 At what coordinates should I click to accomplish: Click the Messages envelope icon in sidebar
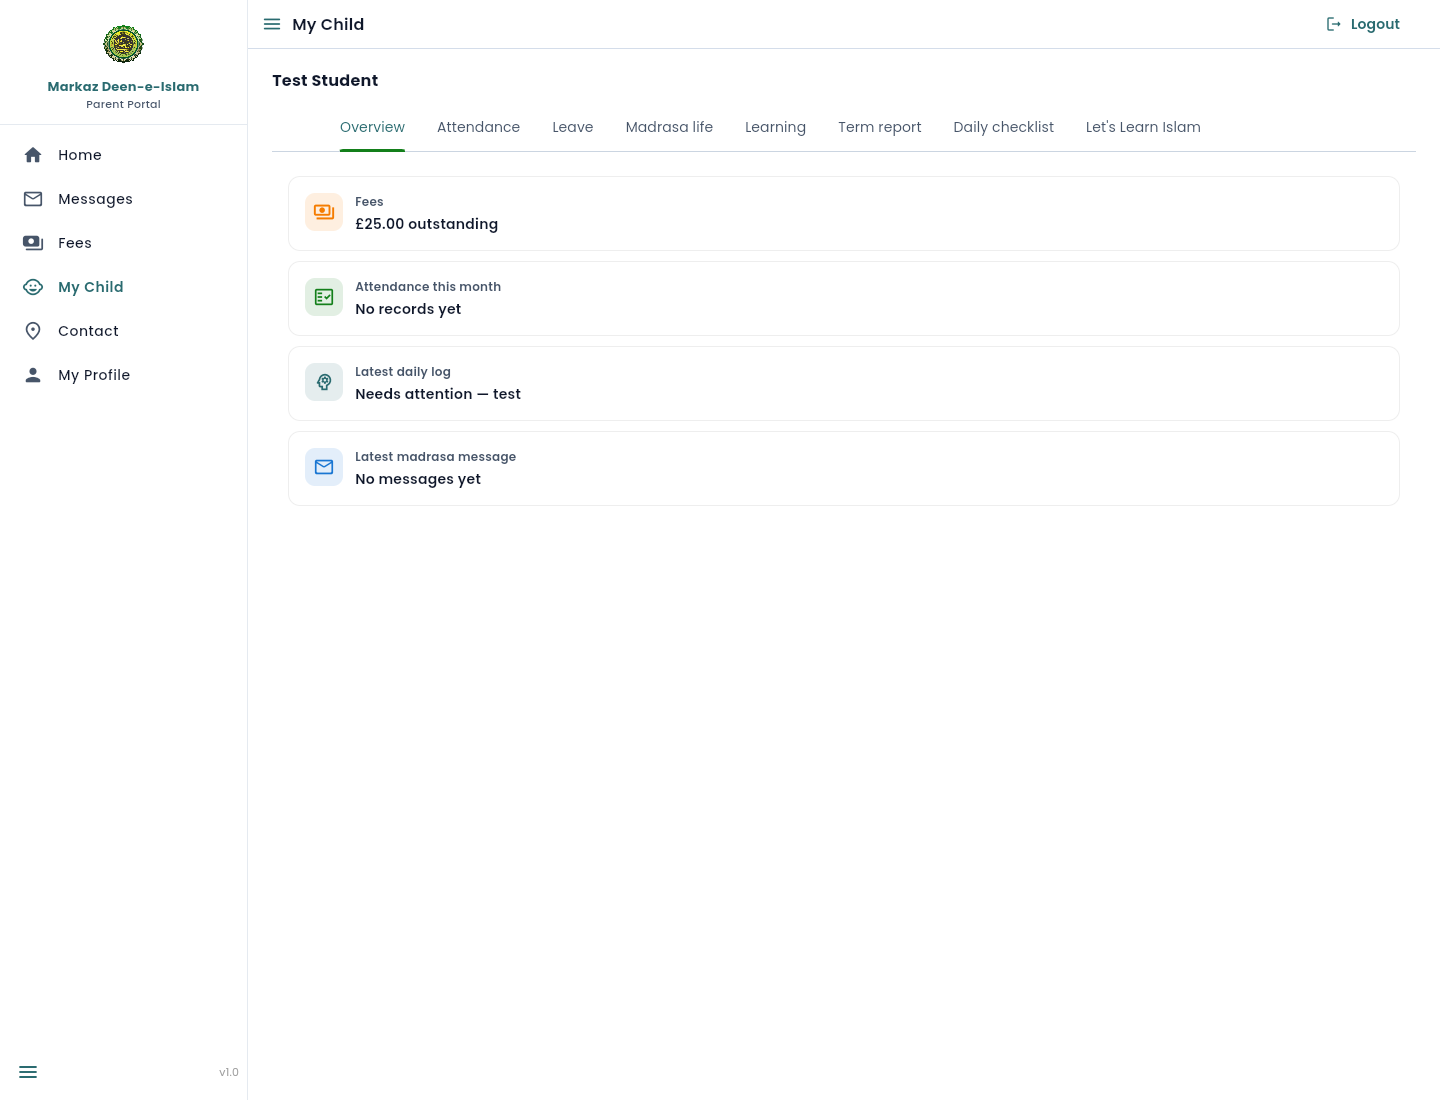tap(33, 199)
